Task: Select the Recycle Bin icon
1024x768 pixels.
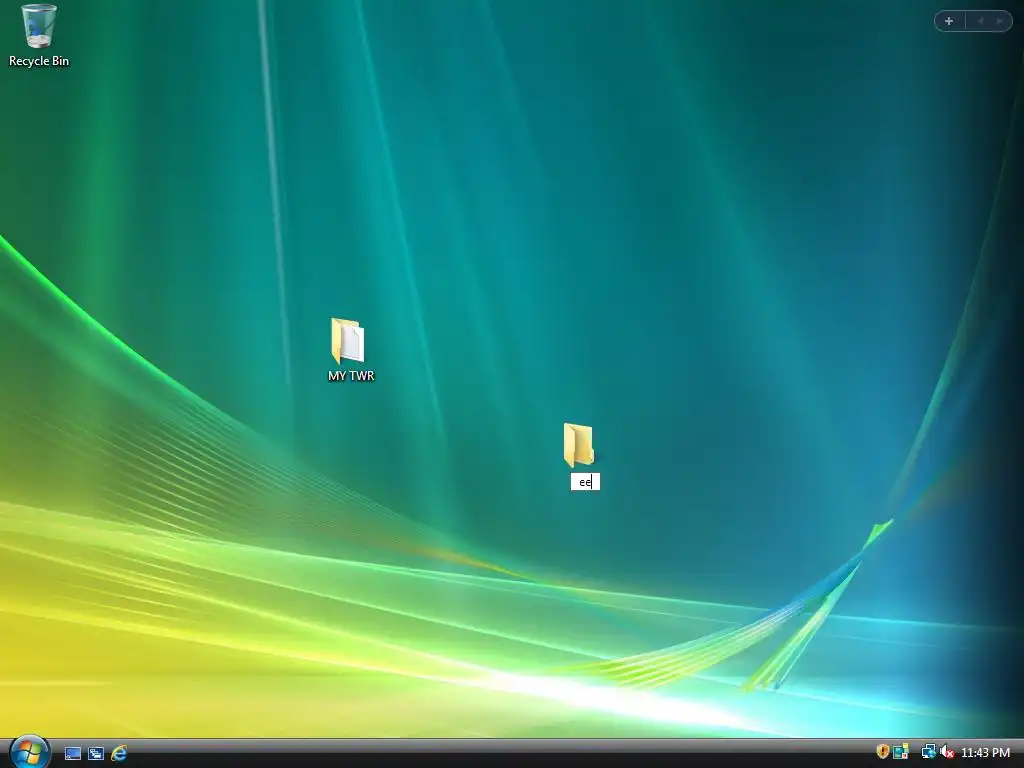Action: (39, 26)
